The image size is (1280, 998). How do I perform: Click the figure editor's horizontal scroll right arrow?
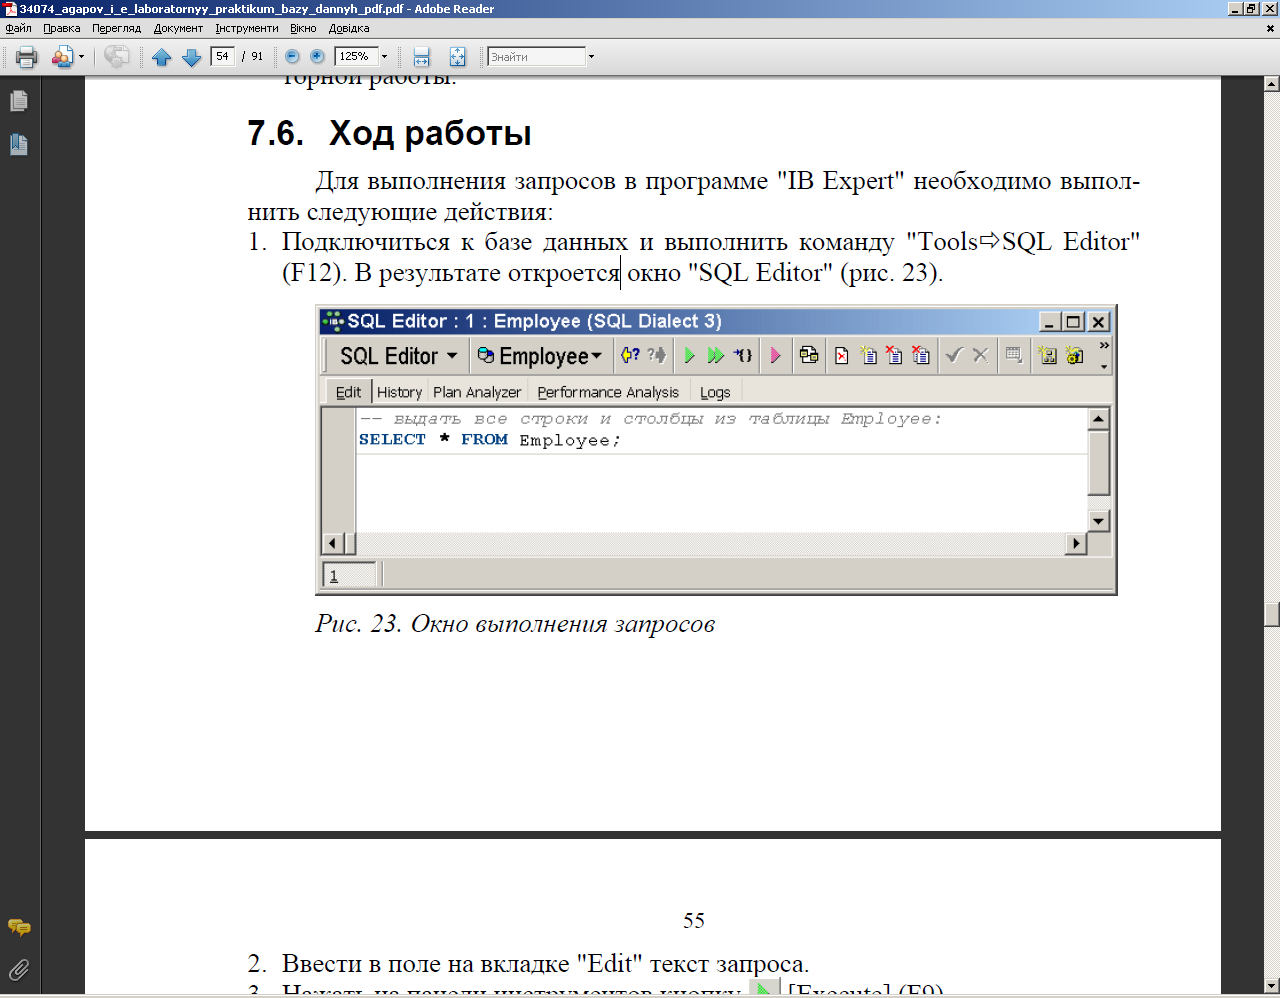[x=1076, y=544]
